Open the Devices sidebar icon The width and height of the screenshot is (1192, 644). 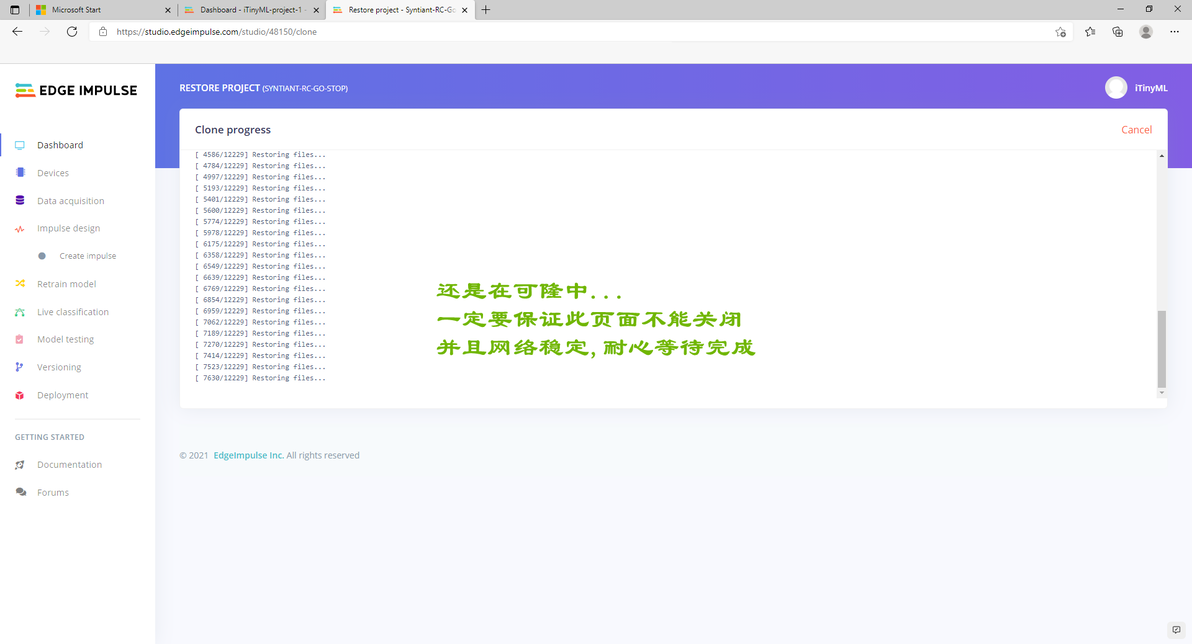pyautogui.click(x=20, y=173)
